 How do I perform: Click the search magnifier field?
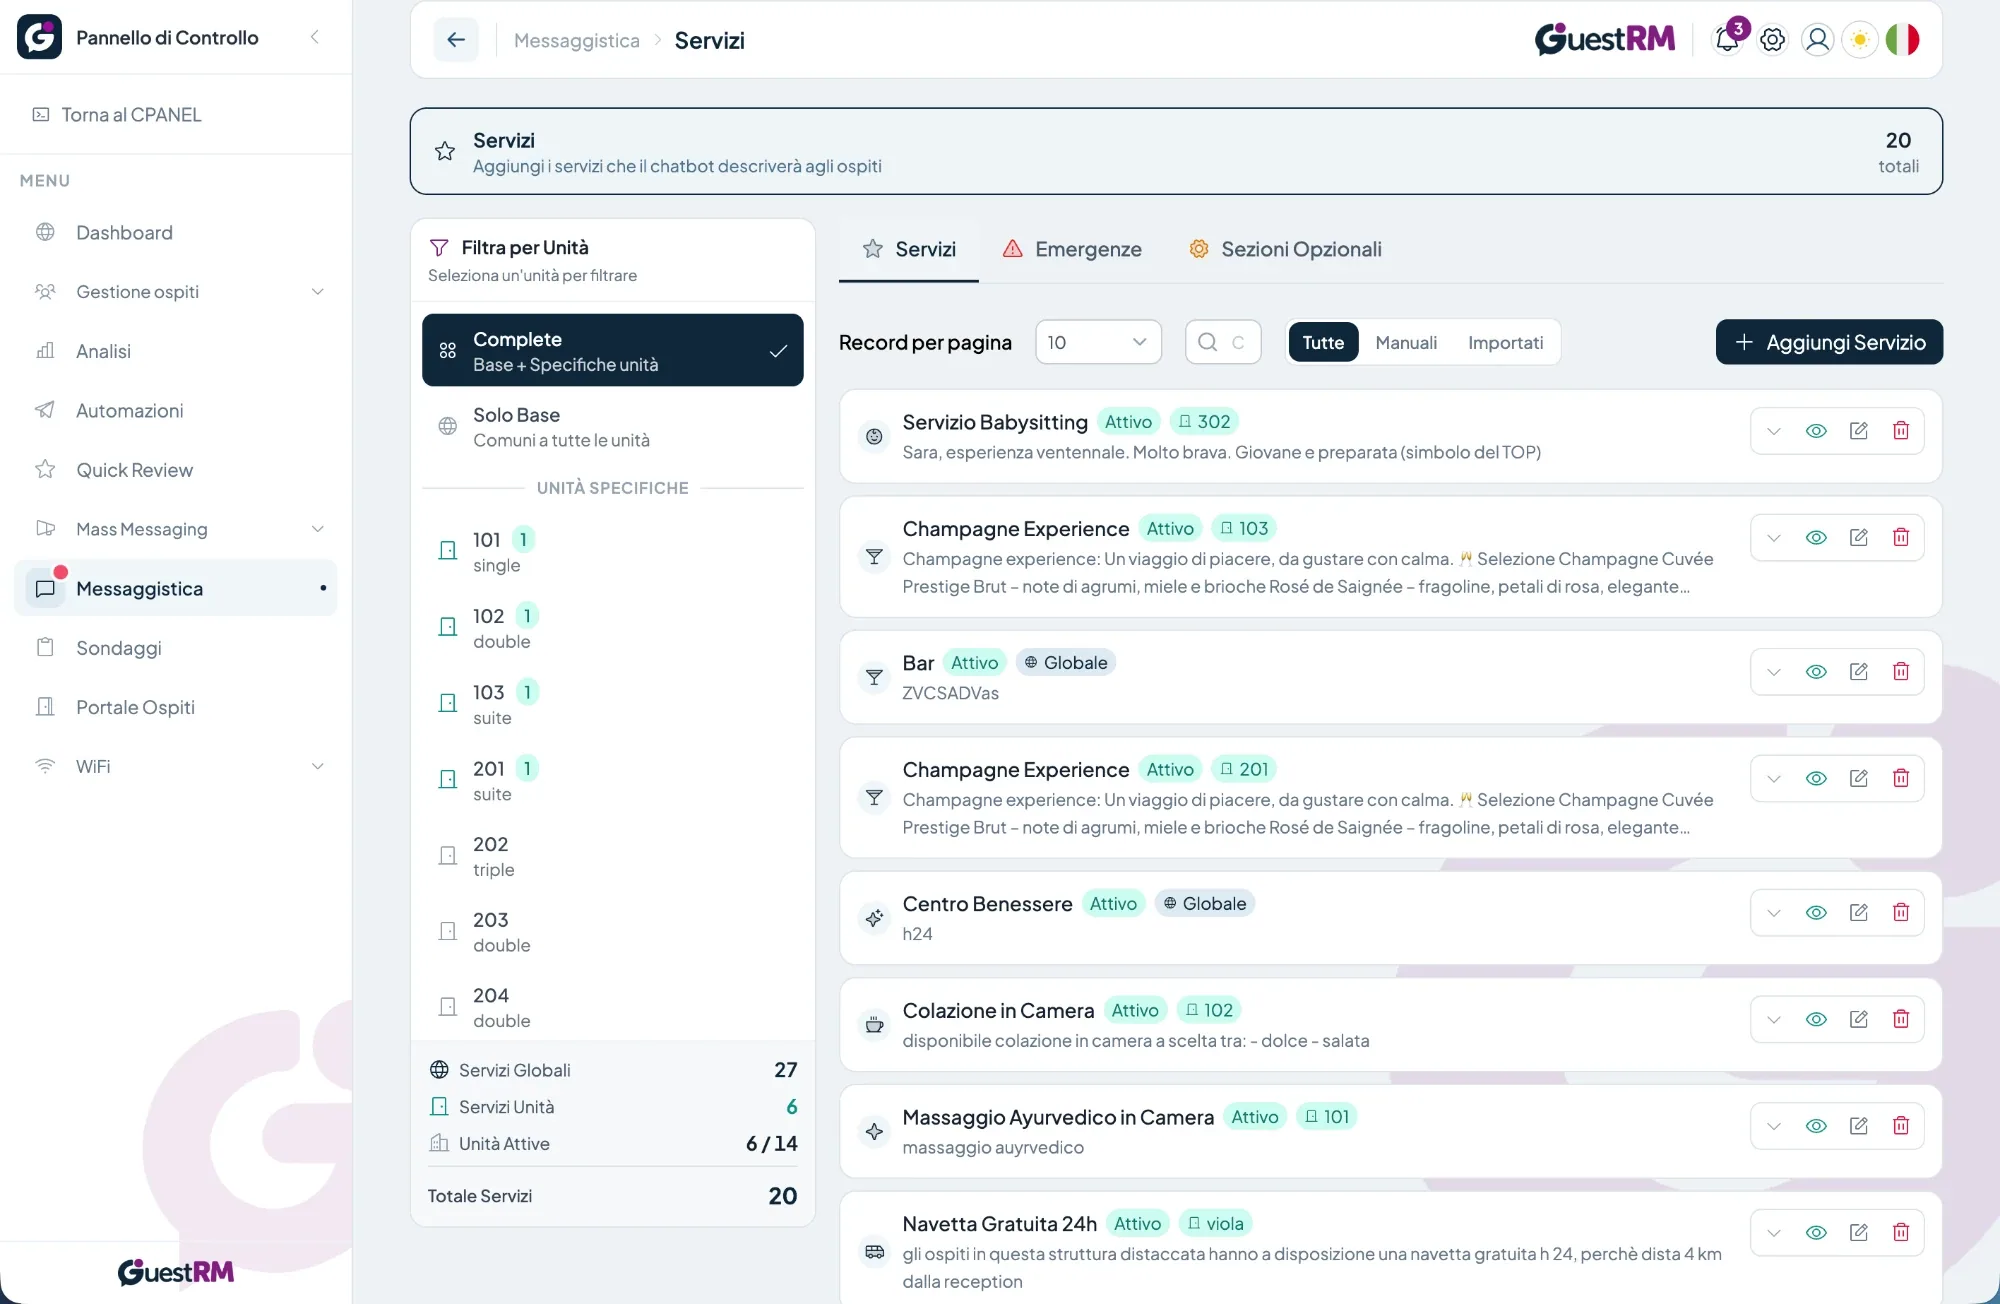(1223, 342)
